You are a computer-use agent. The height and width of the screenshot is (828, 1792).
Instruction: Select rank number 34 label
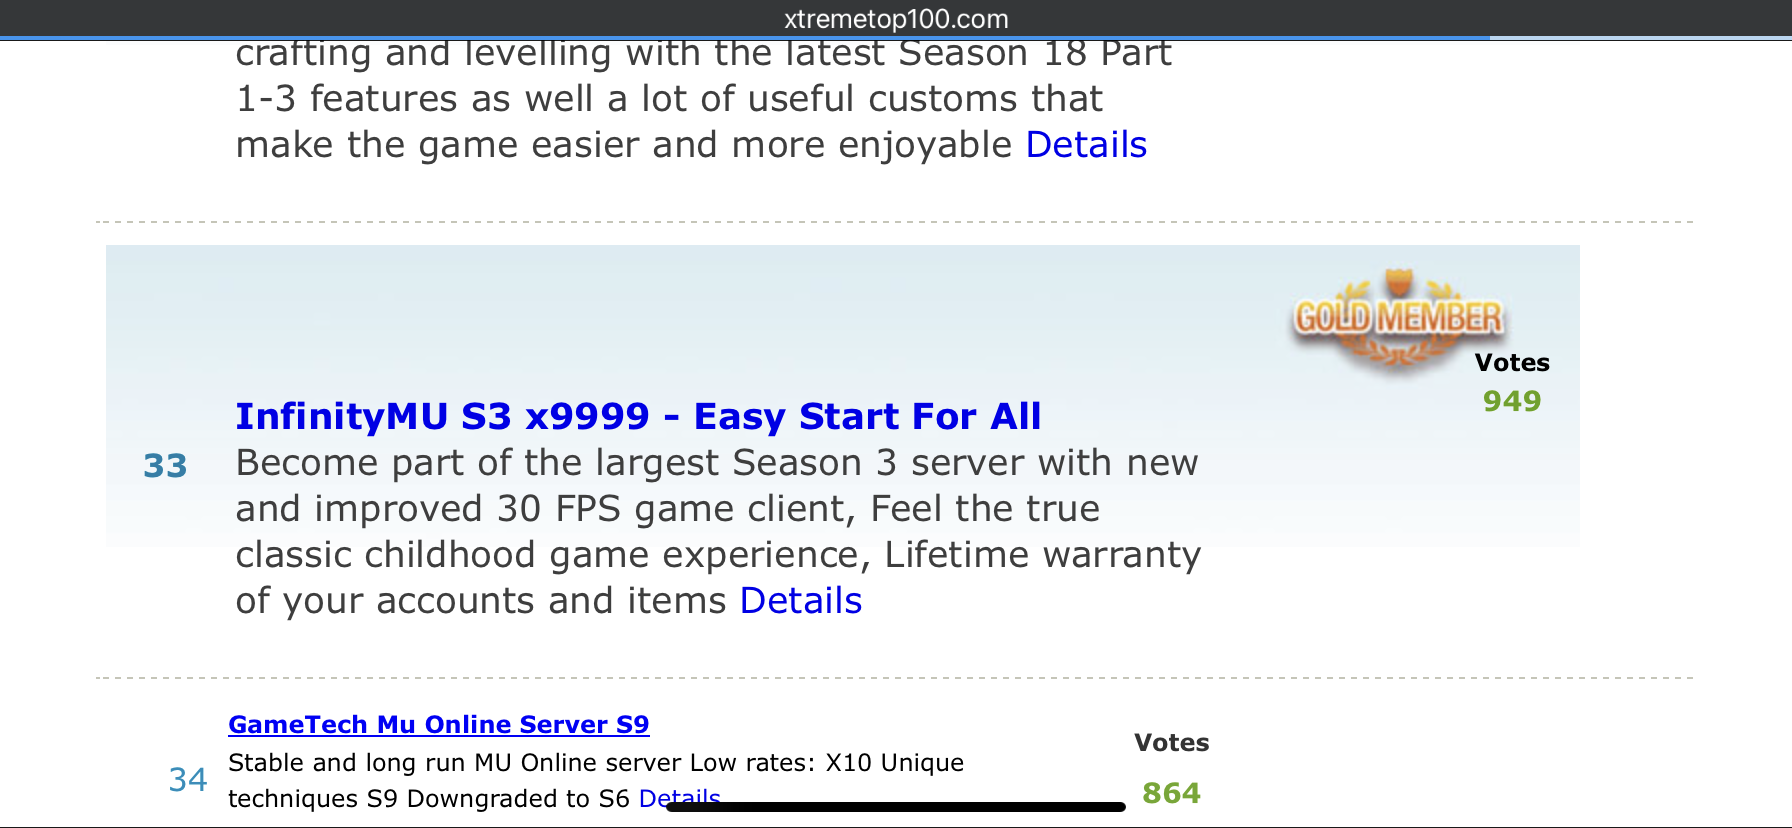click(188, 779)
